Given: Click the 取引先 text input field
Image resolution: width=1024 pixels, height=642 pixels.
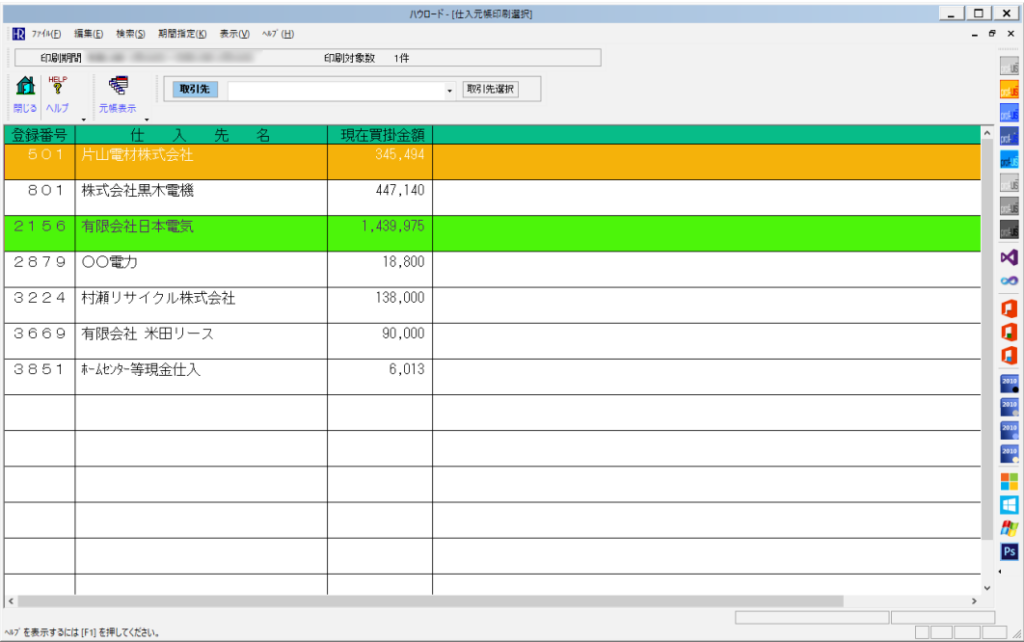Looking at the screenshot, I should click(x=335, y=90).
